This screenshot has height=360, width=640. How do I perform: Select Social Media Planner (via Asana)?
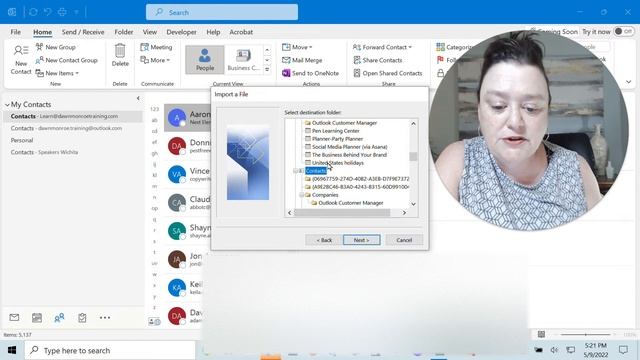point(346,147)
